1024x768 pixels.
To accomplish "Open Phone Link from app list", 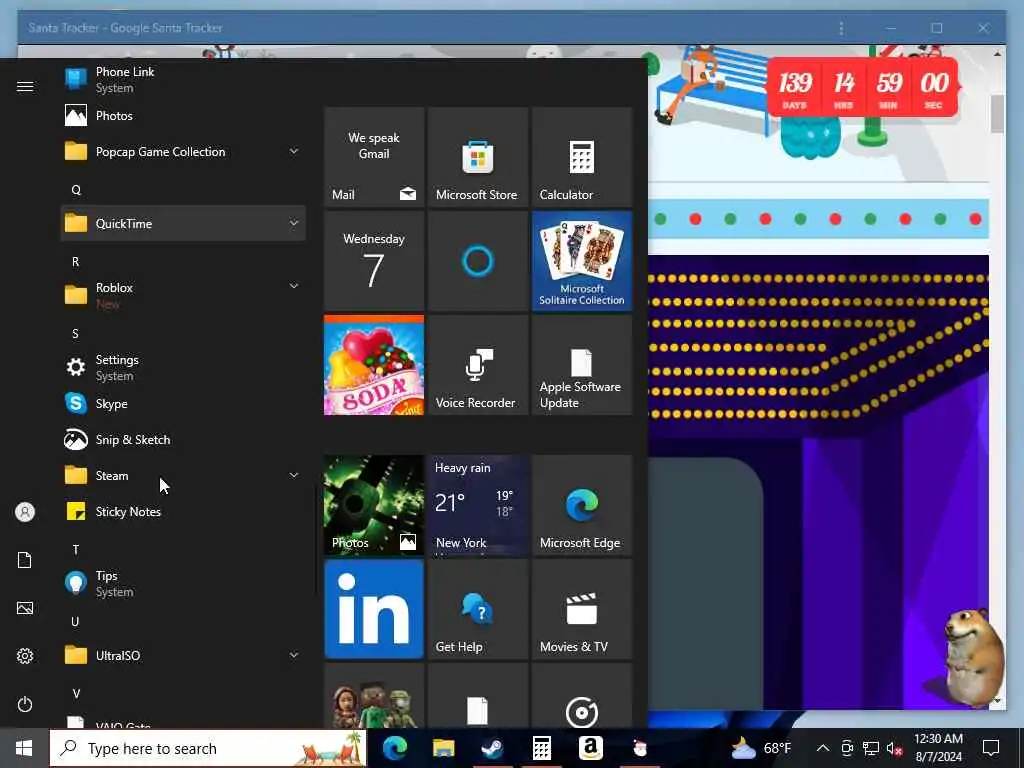I will click(183, 80).
